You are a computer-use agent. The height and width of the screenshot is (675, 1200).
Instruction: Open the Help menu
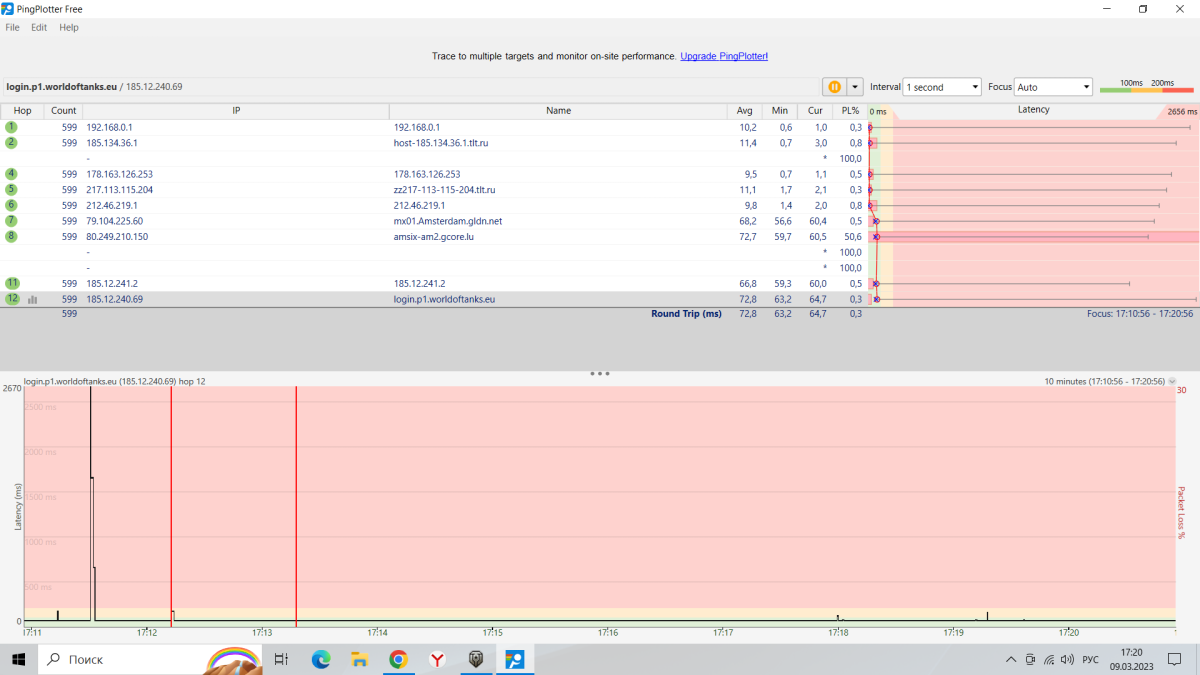69,27
